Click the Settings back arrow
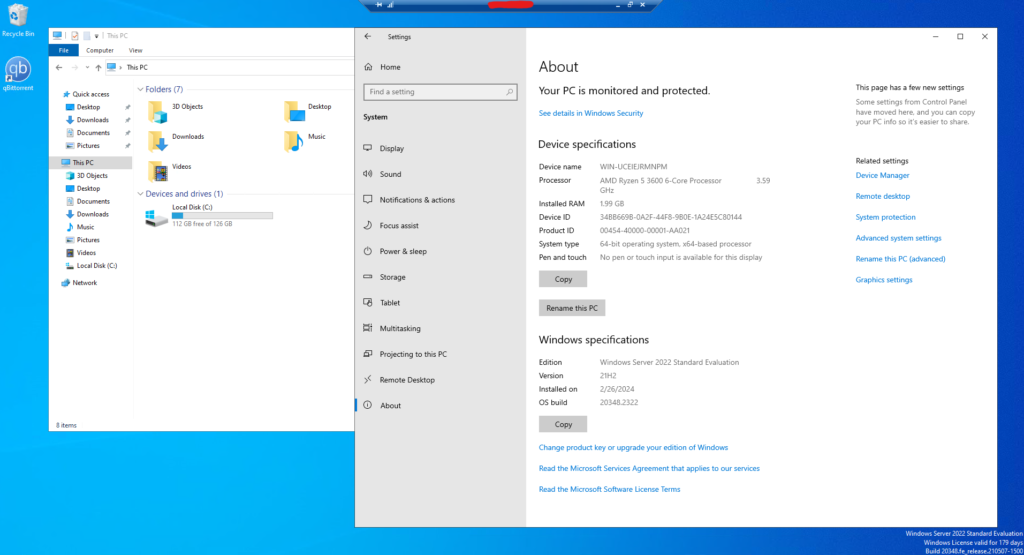Image resolution: width=1024 pixels, height=555 pixels. (x=368, y=37)
